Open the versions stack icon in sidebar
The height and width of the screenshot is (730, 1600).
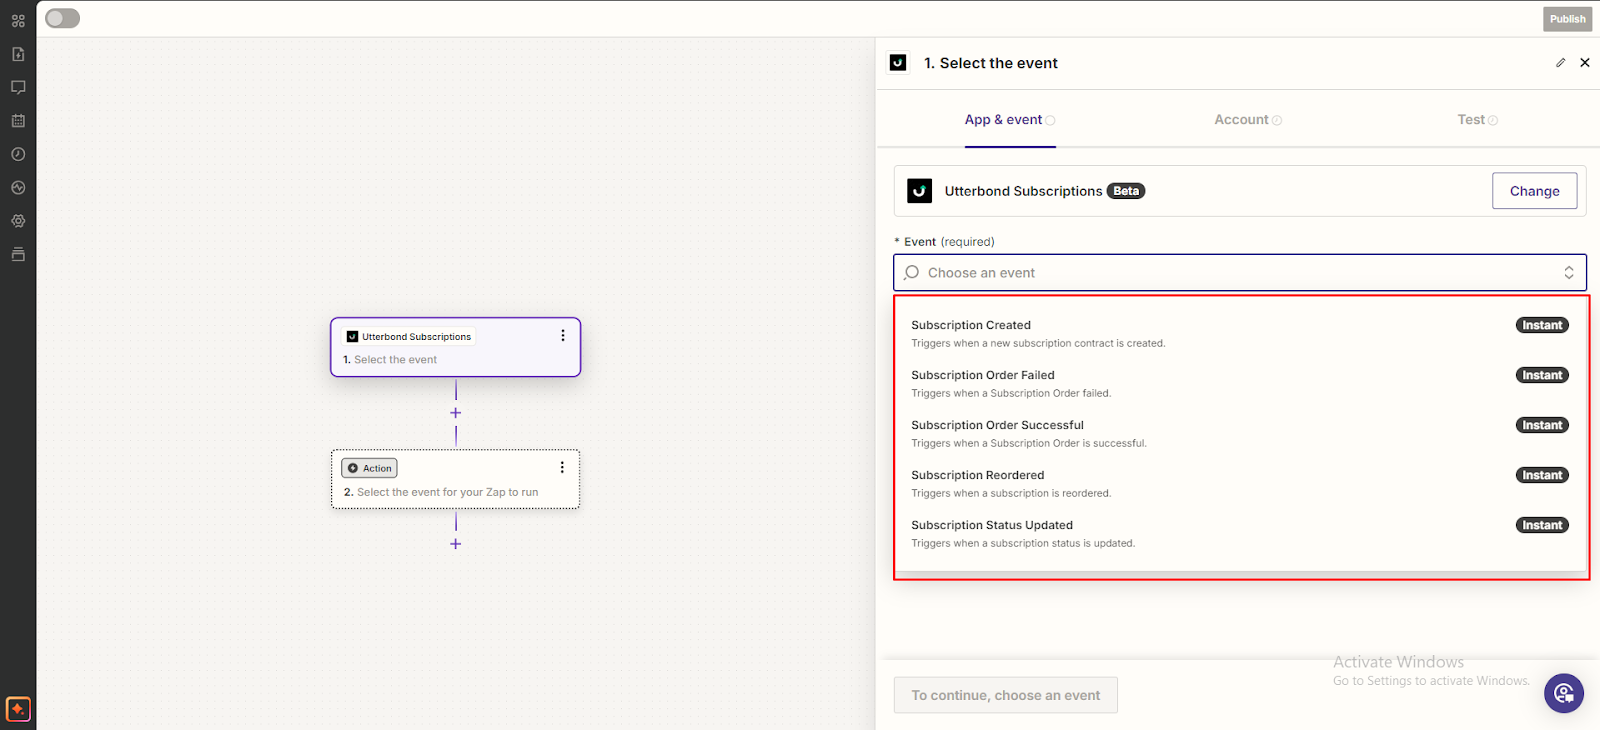point(18,254)
